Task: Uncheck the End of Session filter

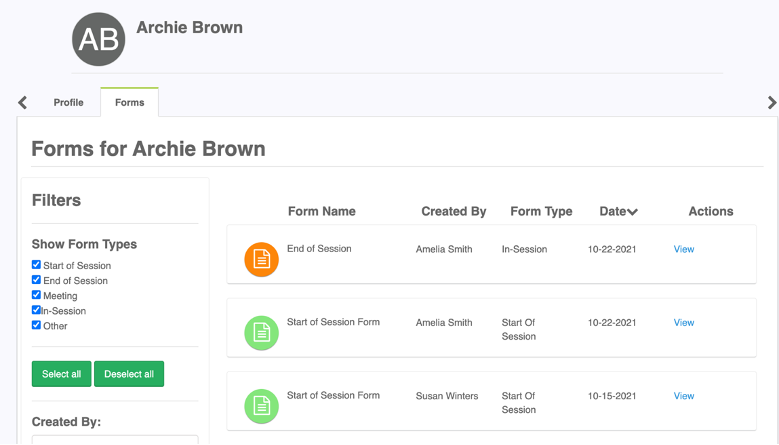Action: (36, 280)
